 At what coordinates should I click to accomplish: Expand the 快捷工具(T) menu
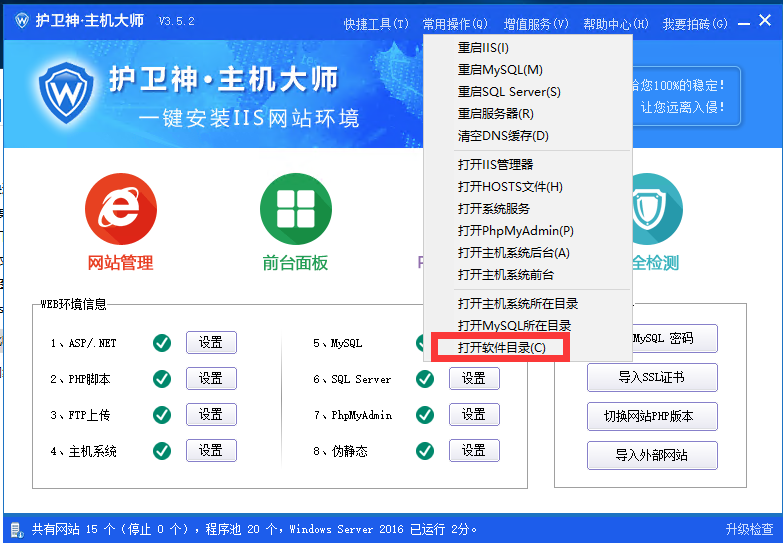[x=376, y=23]
